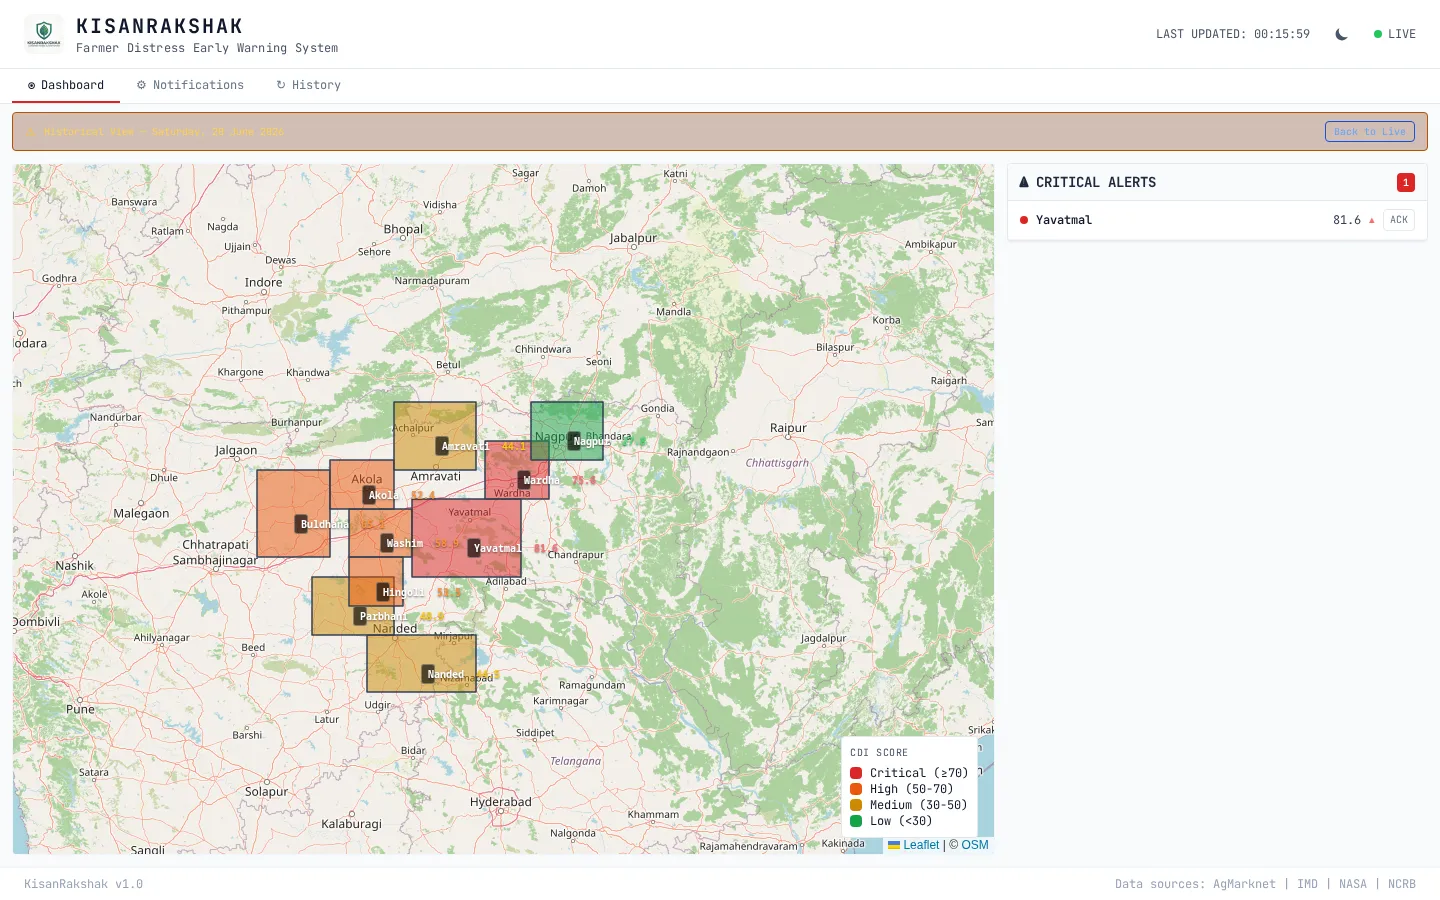Click the Last Updated timestamp
Image resolution: width=1440 pixels, height=900 pixels.
[x=1233, y=34]
